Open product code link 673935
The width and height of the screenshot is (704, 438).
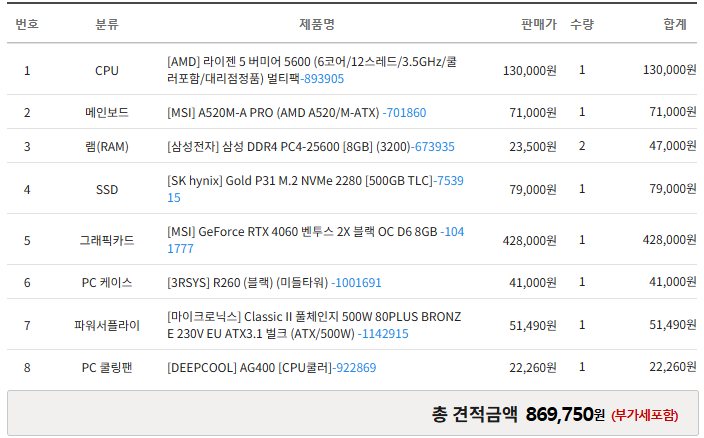(432, 147)
